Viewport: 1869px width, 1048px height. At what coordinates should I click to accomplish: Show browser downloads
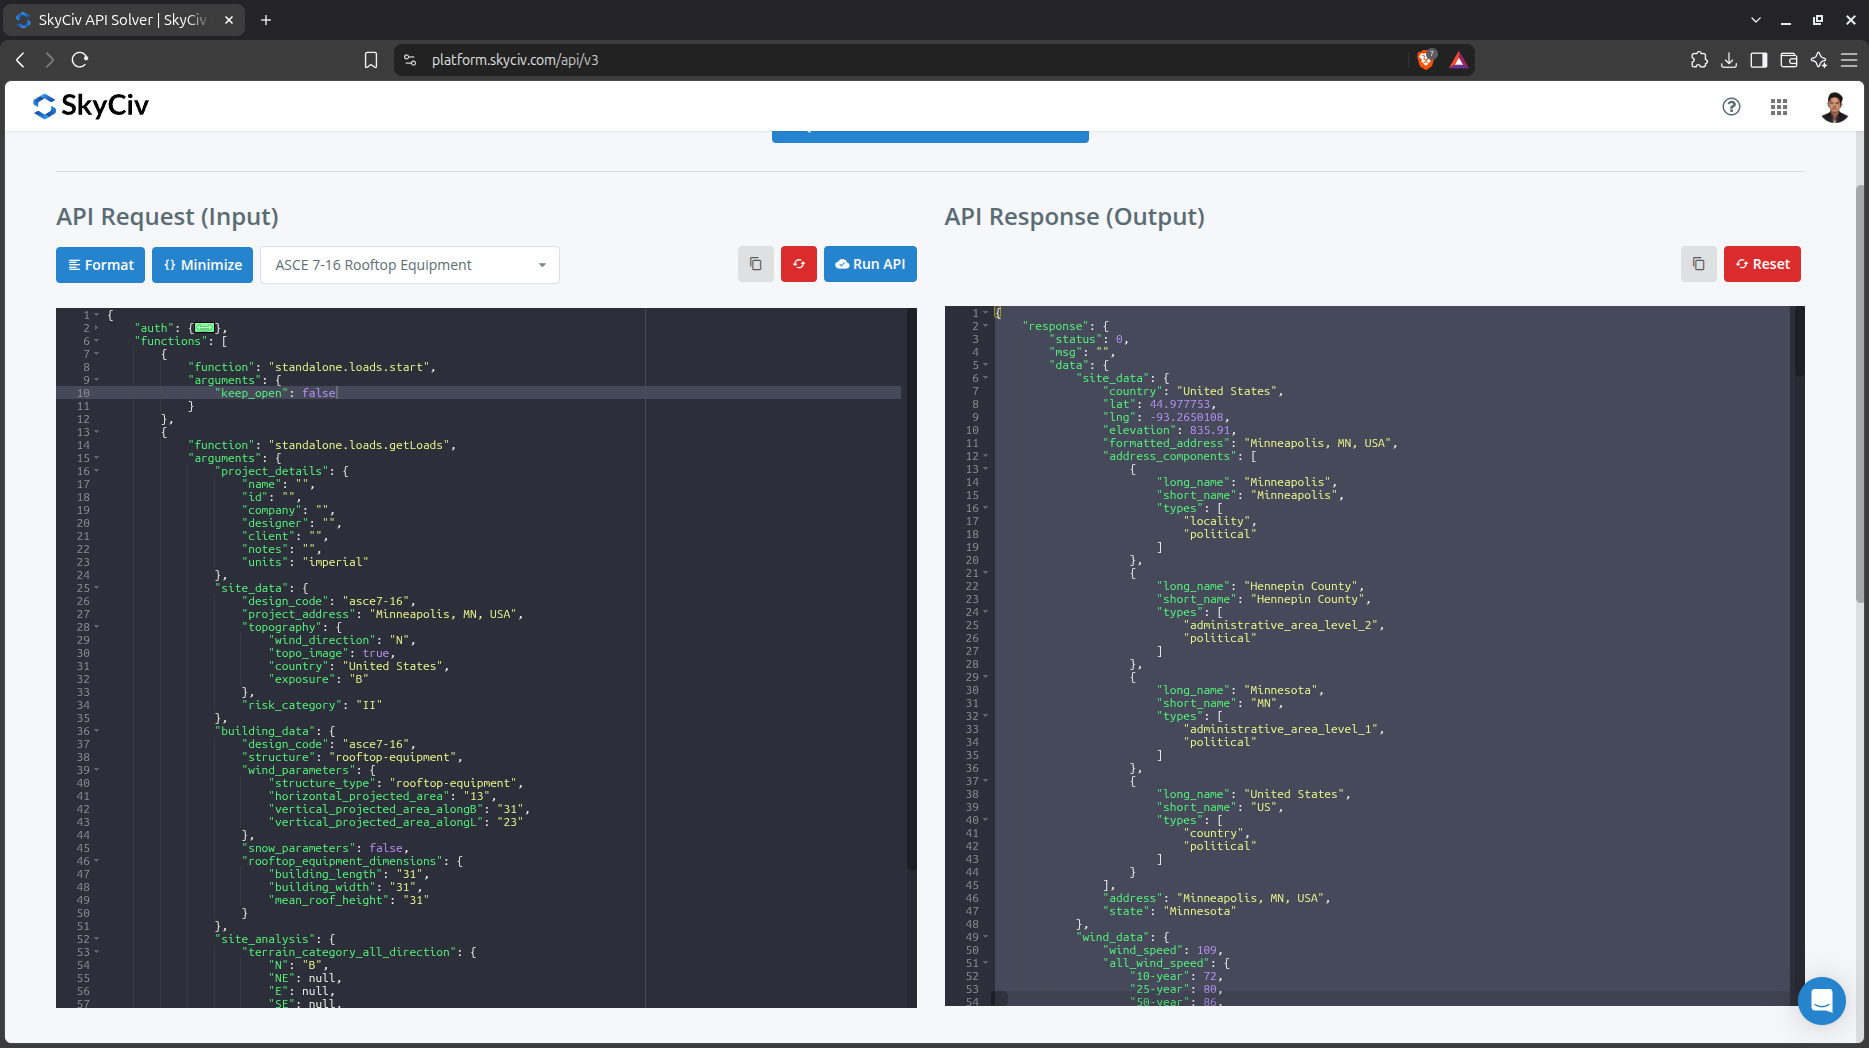click(x=1729, y=60)
